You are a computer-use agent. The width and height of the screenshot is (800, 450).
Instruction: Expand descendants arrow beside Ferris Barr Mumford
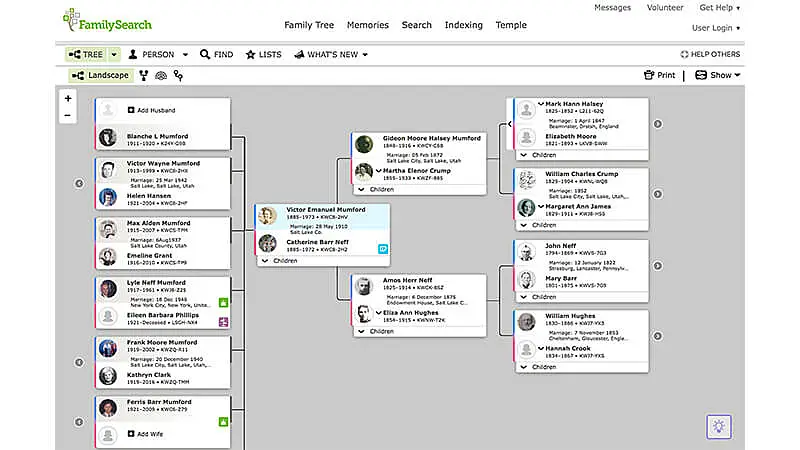(79, 422)
